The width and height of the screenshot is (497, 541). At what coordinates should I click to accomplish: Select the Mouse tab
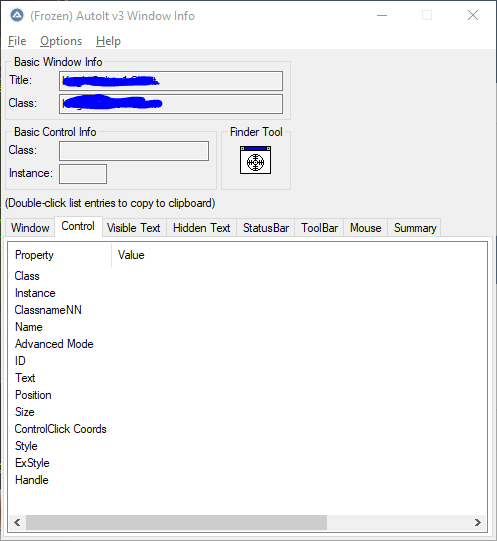pos(366,228)
